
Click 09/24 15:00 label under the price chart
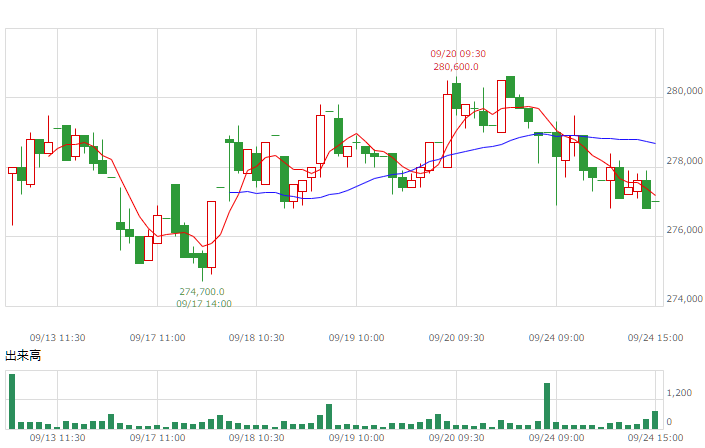[656, 338]
